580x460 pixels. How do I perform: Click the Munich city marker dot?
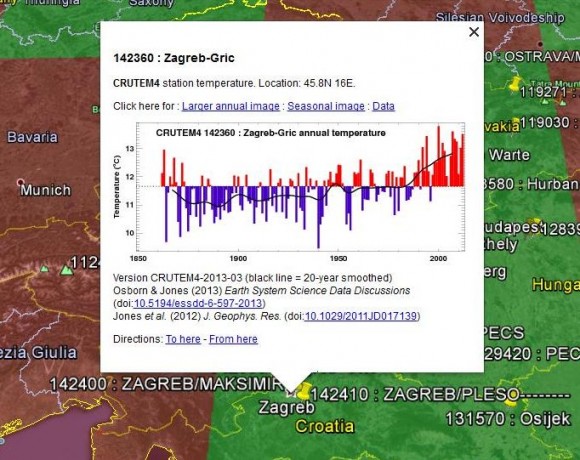pos(20,182)
